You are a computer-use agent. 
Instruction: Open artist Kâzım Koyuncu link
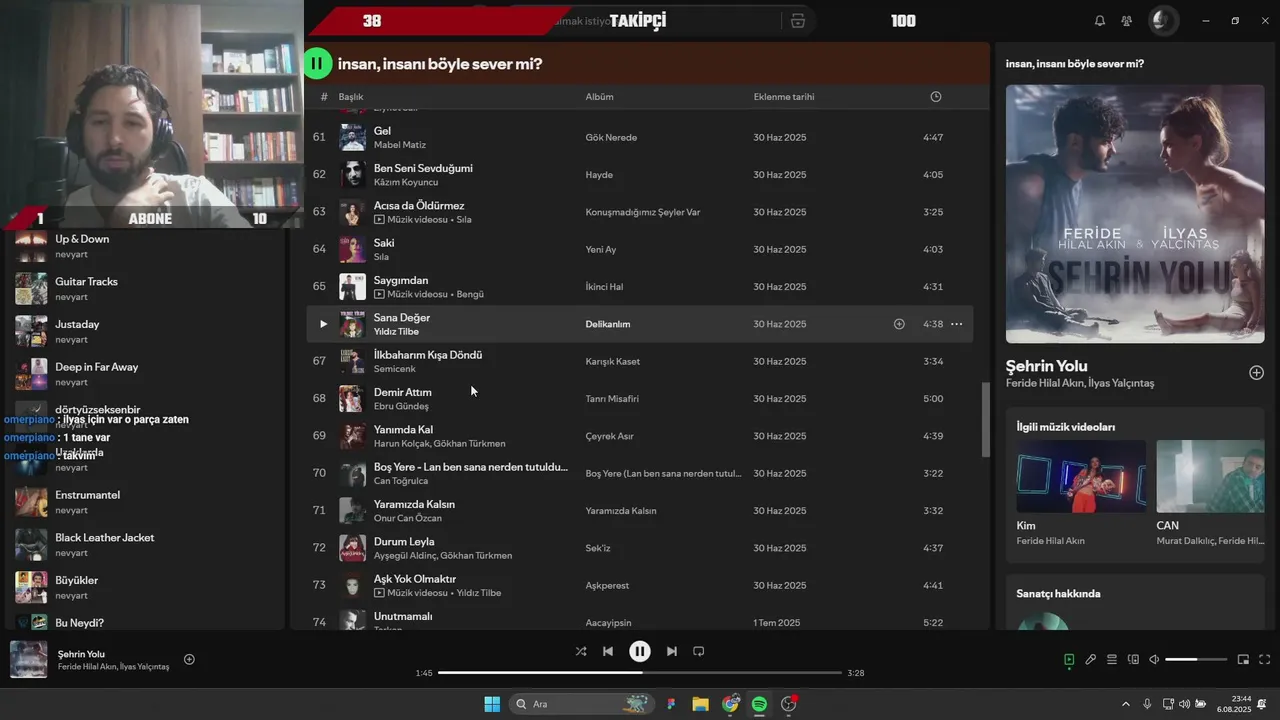pyautogui.click(x=406, y=182)
